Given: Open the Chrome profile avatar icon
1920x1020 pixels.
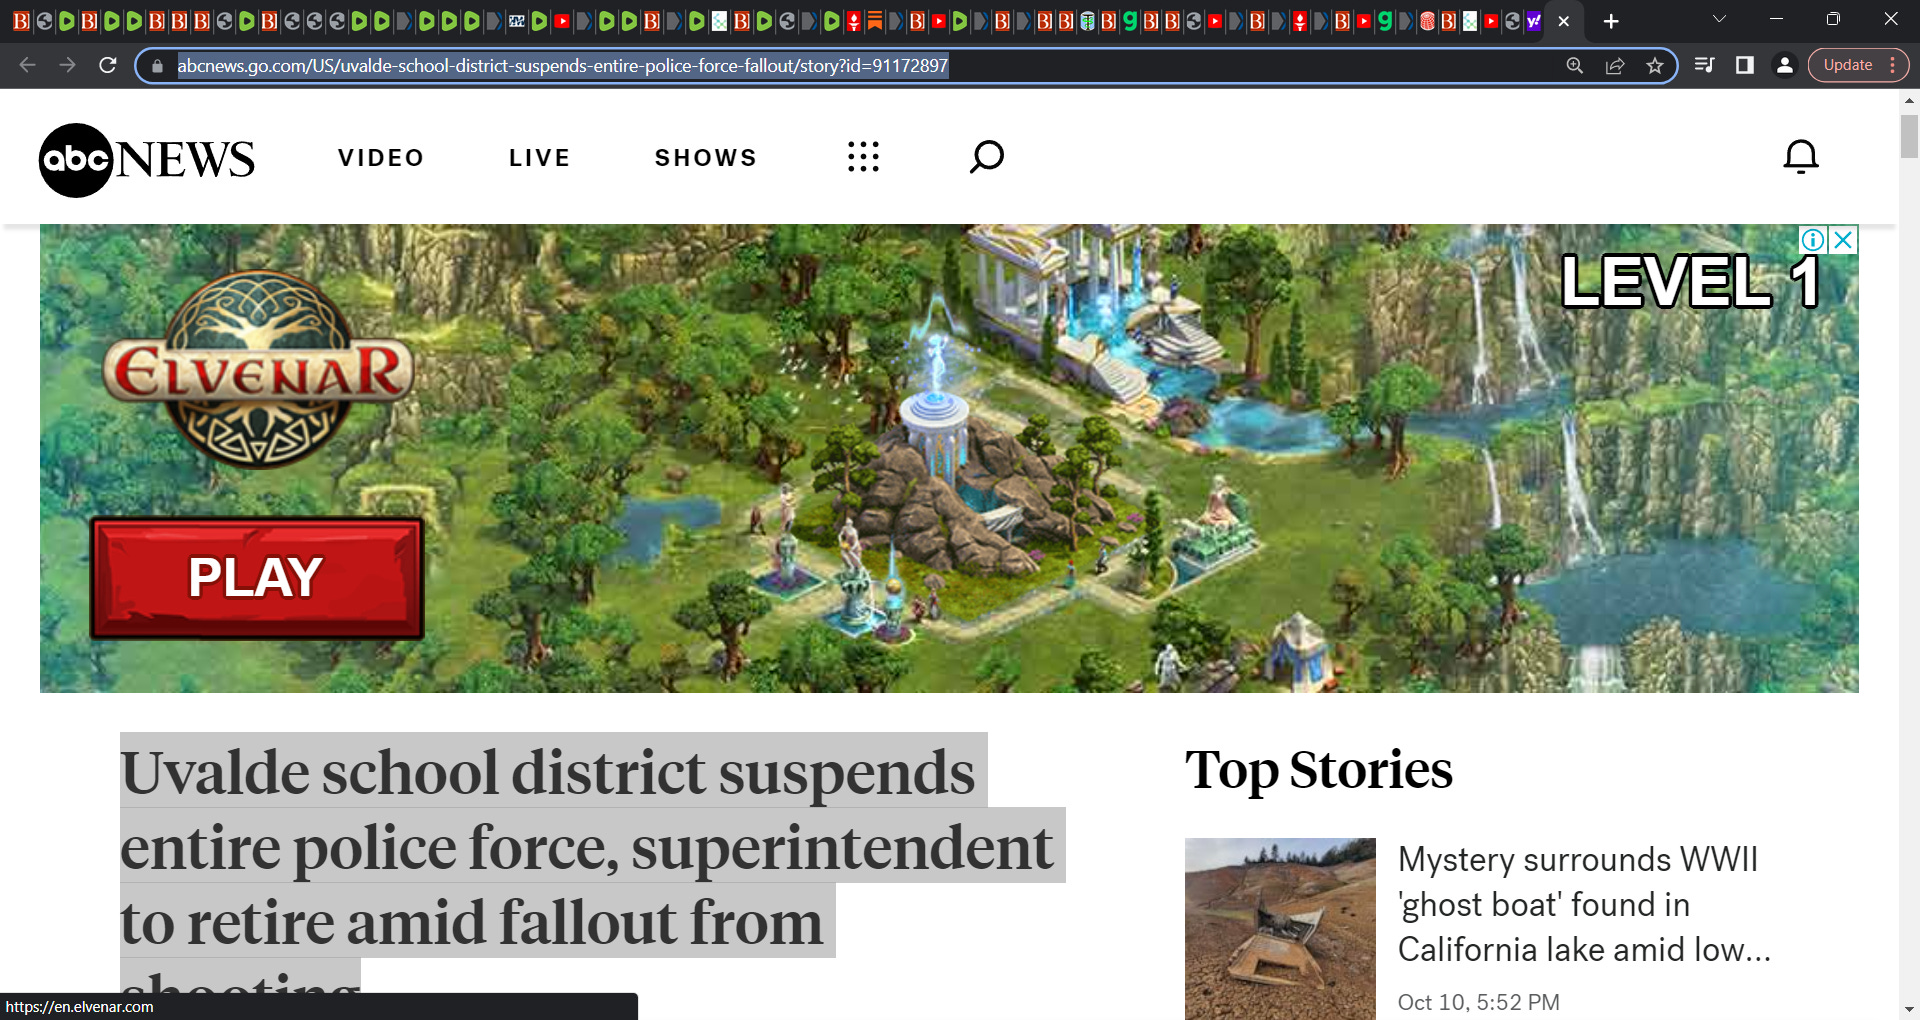Looking at the screenshot, I should pyautogui.click(x=1784, y=66).
